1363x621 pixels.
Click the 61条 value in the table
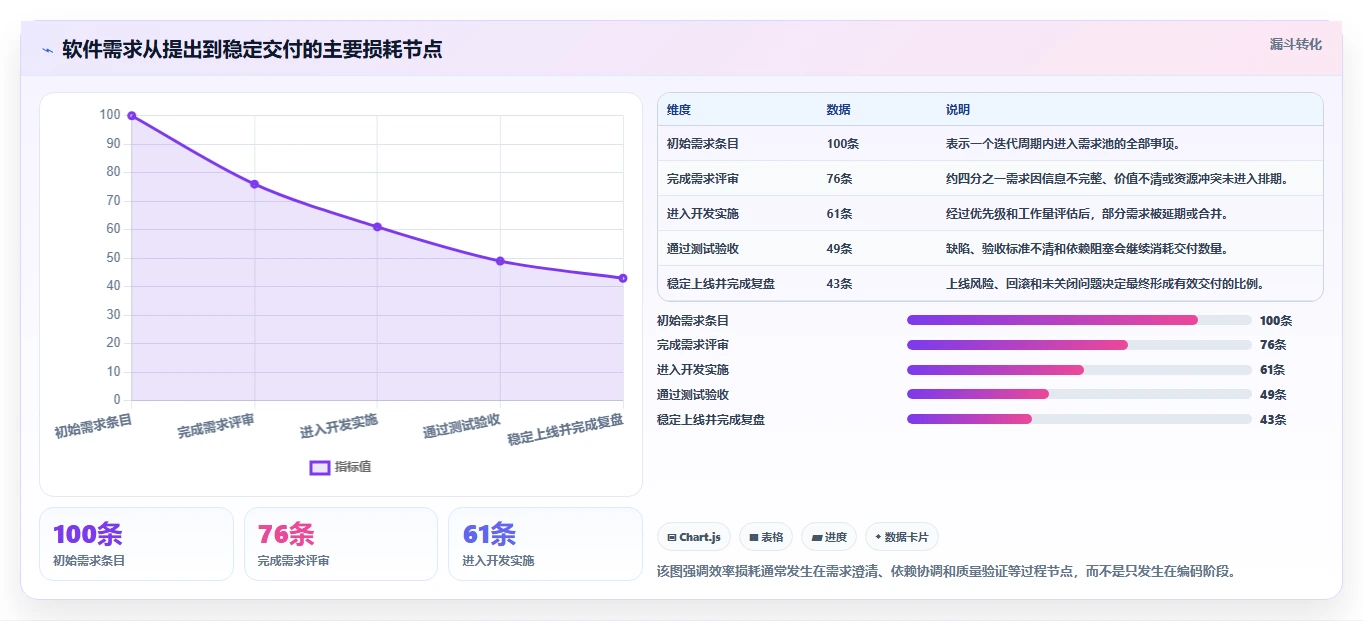coord(840,214)
